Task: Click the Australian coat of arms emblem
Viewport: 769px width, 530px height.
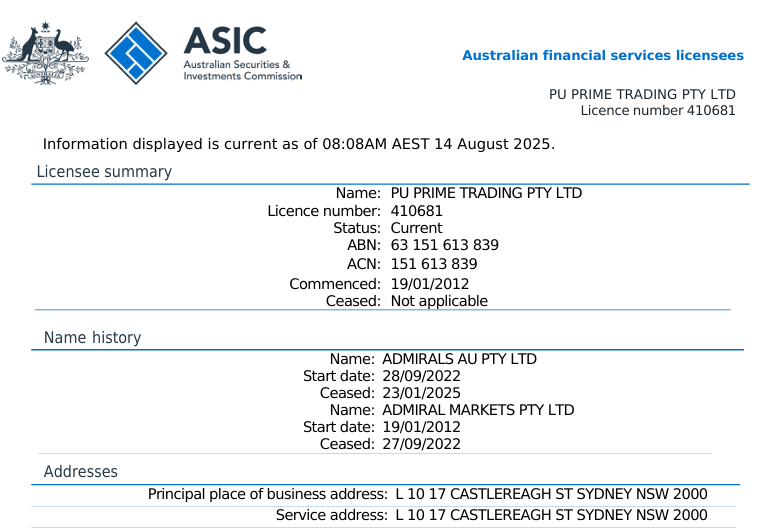Action: [x=44, y=52]
